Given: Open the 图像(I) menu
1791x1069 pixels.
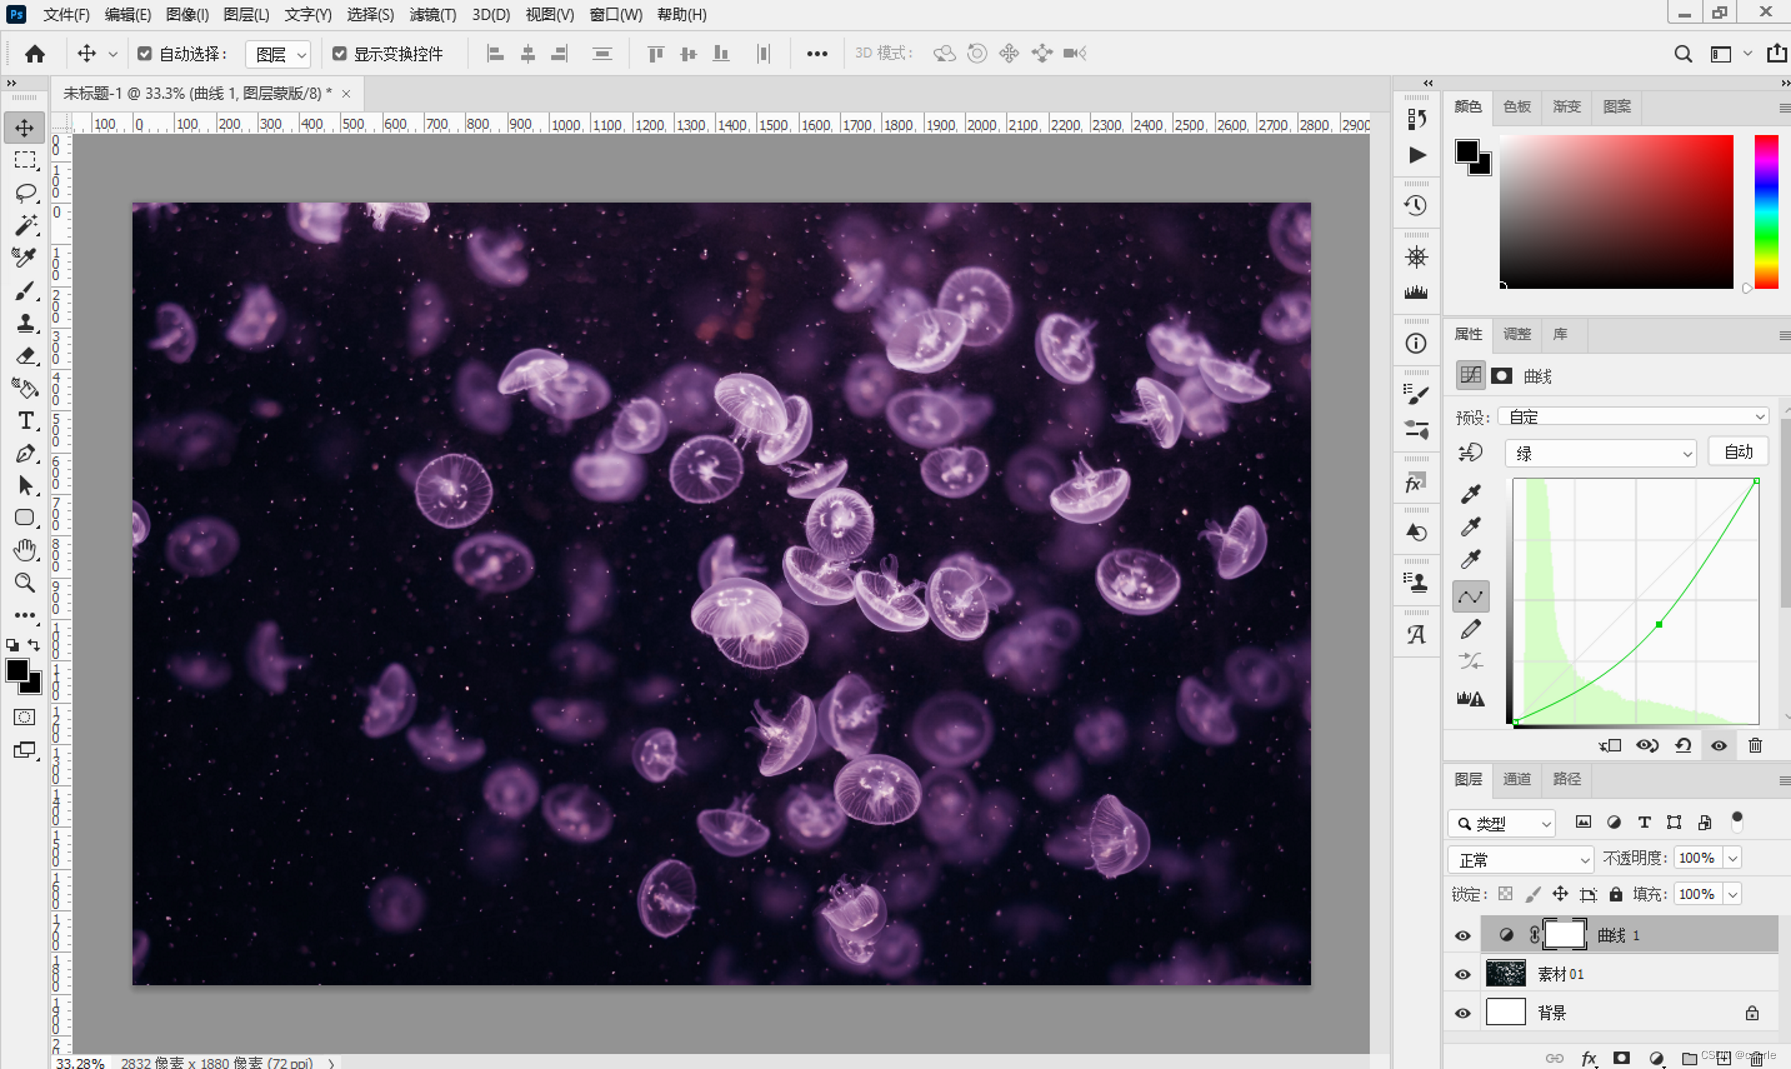Looking at the screenshot, I should click(187, 15).
